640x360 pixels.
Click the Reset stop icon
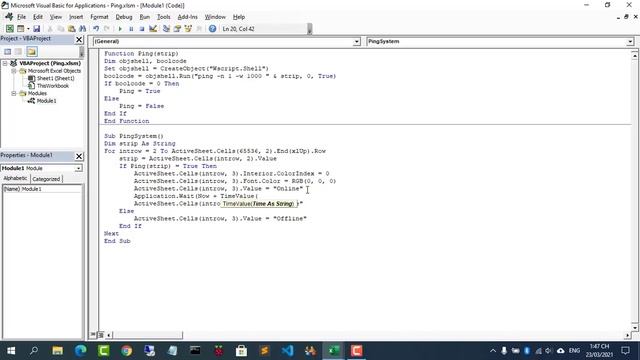tap(142, 29)
